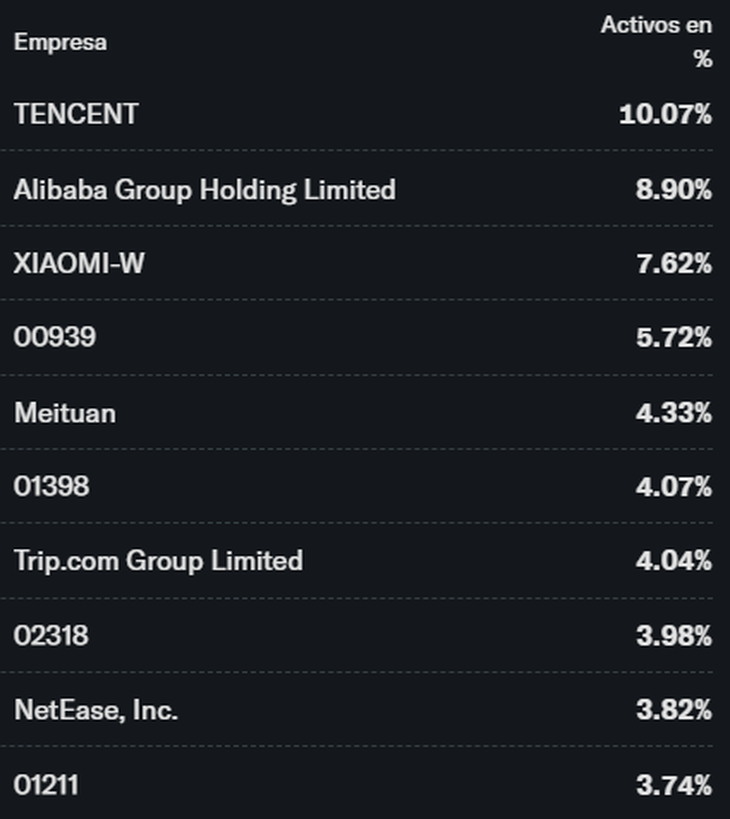The image size is (730, 819).
Task: Click the 00939 stock code
Action: (x=55, y=337)
